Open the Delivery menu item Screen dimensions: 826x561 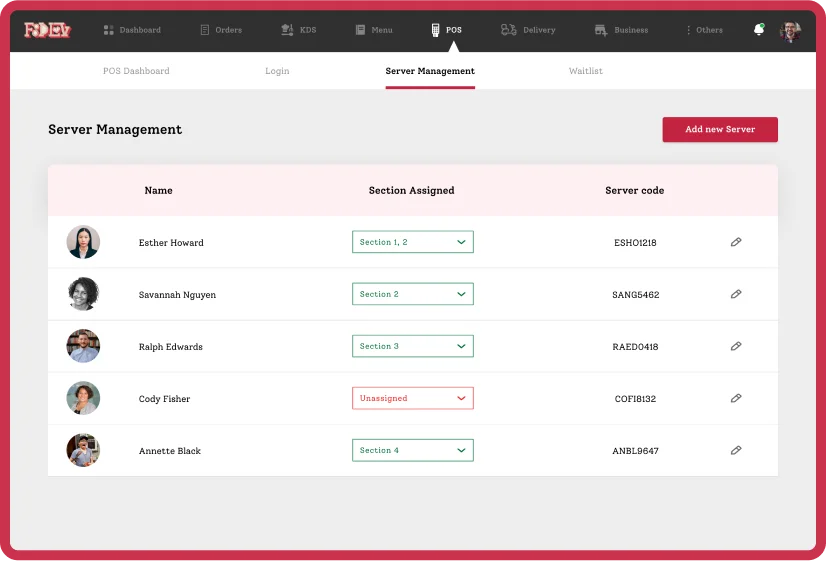528,30
